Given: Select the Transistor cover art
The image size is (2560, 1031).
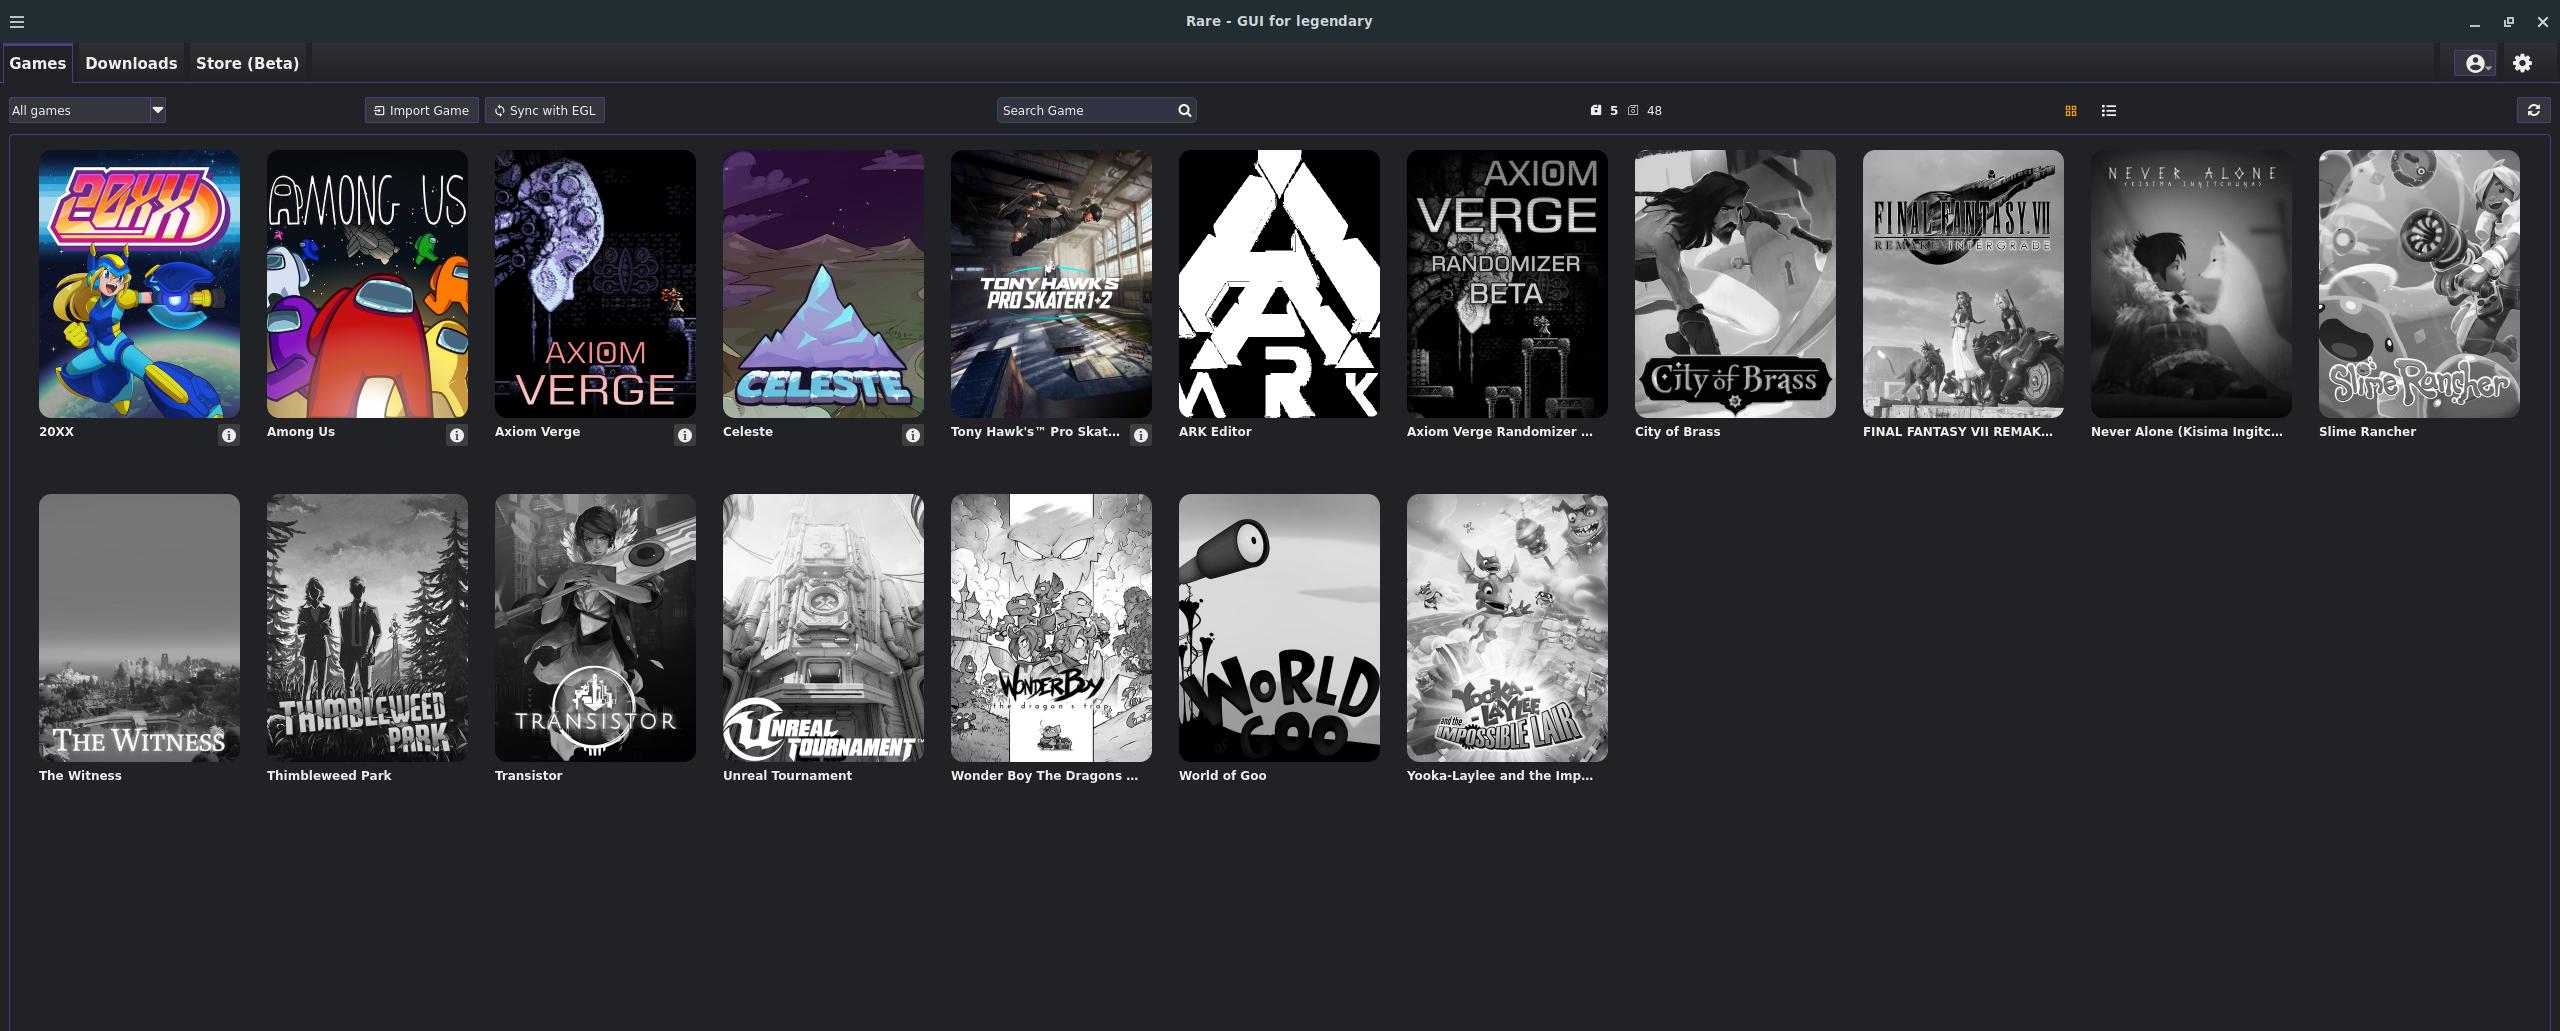Looking at the screenshot, I should click(x=595, y=628).
